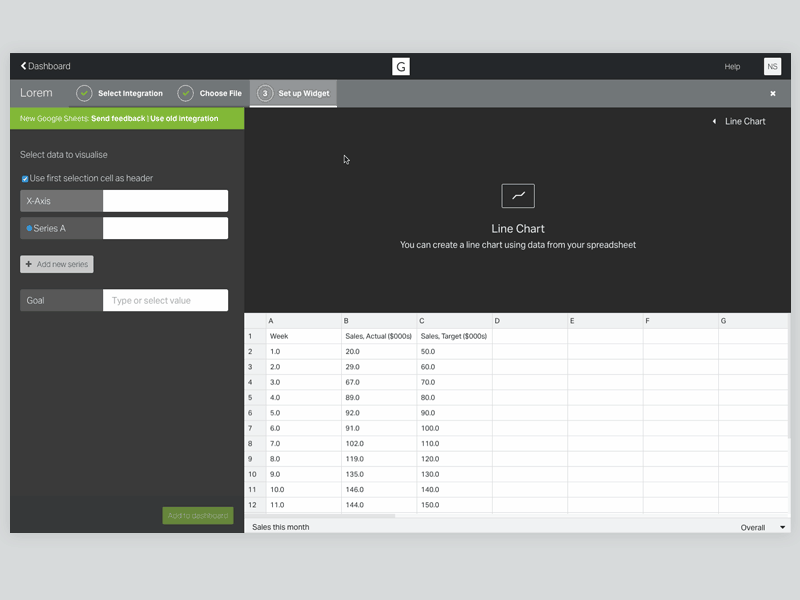Screen dimensions: 800x600
Task: Select the cell with value 100.0
Action: 455,428
